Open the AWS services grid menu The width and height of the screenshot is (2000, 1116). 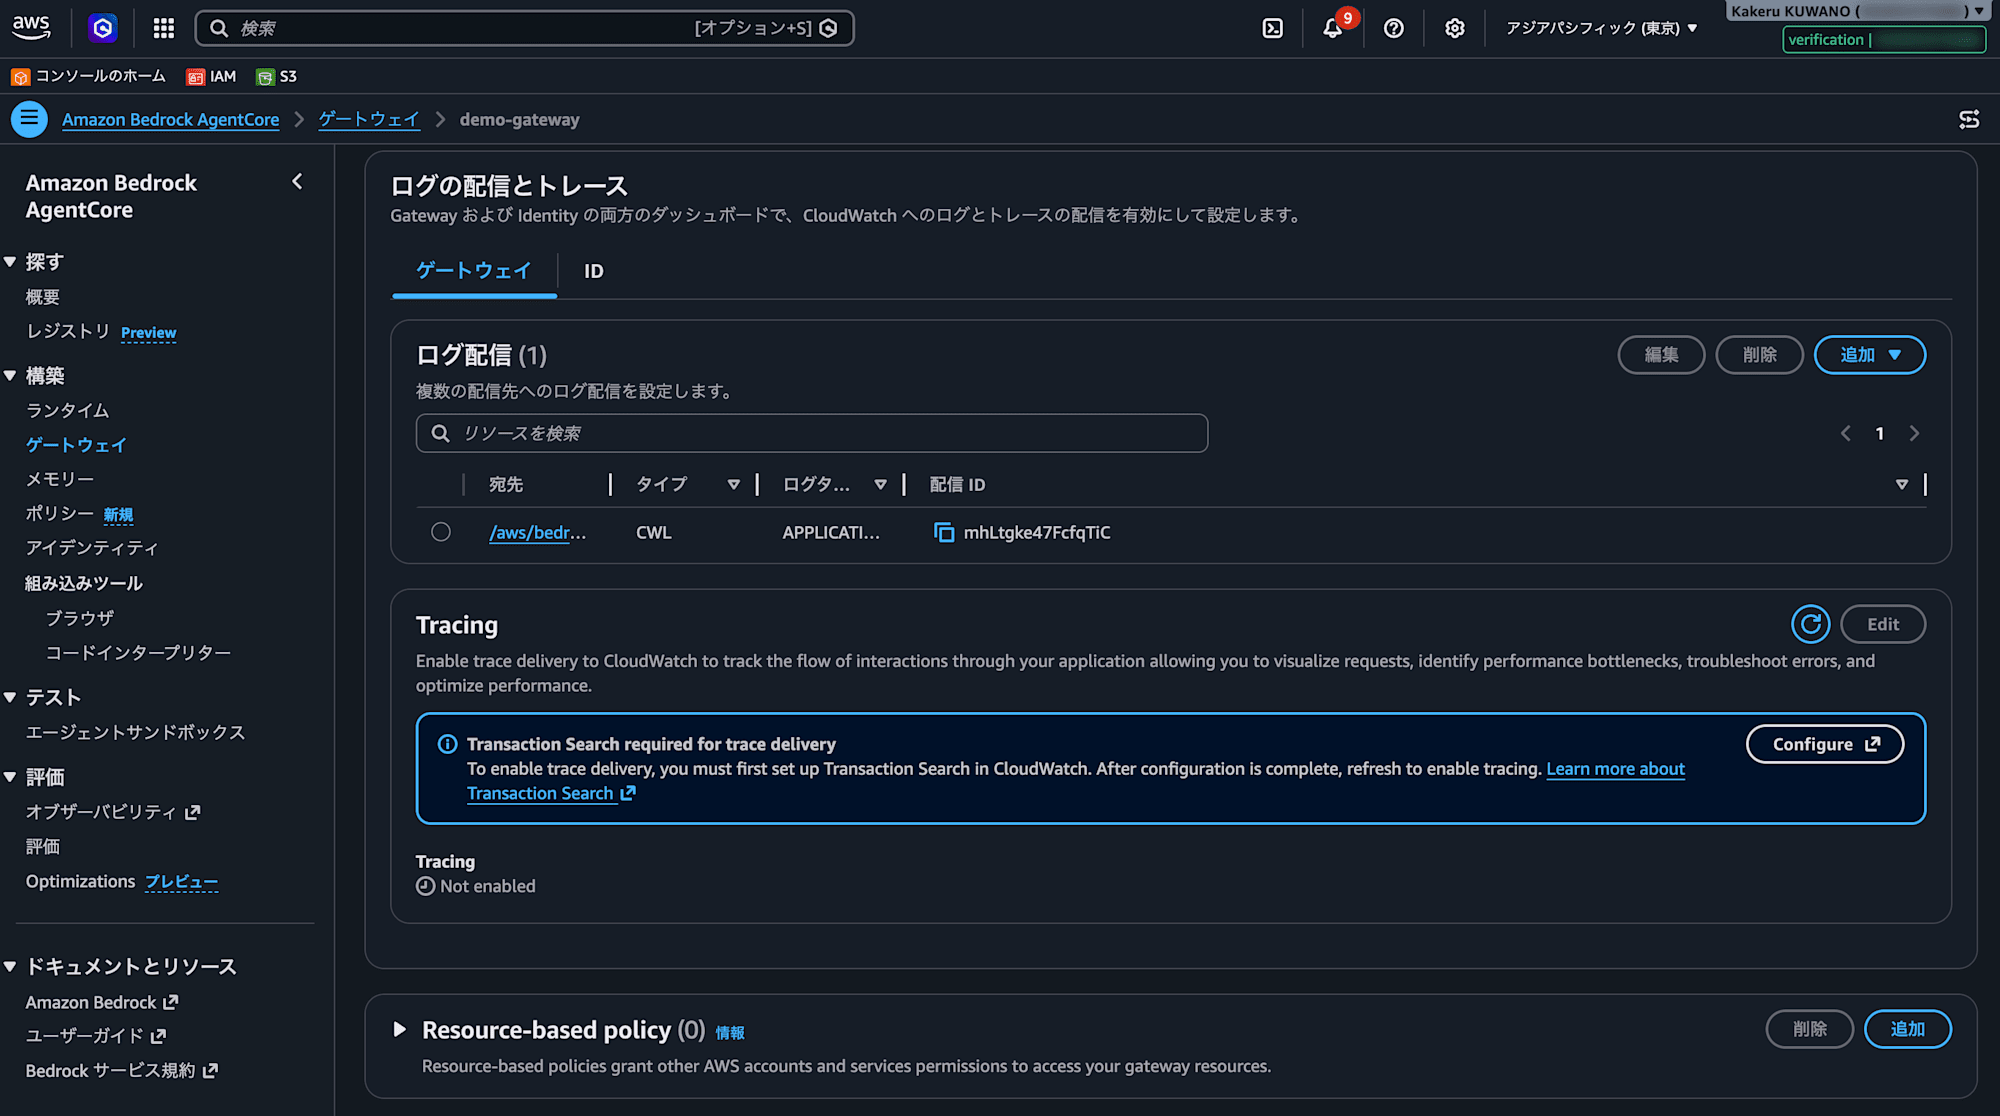(164, 28)
